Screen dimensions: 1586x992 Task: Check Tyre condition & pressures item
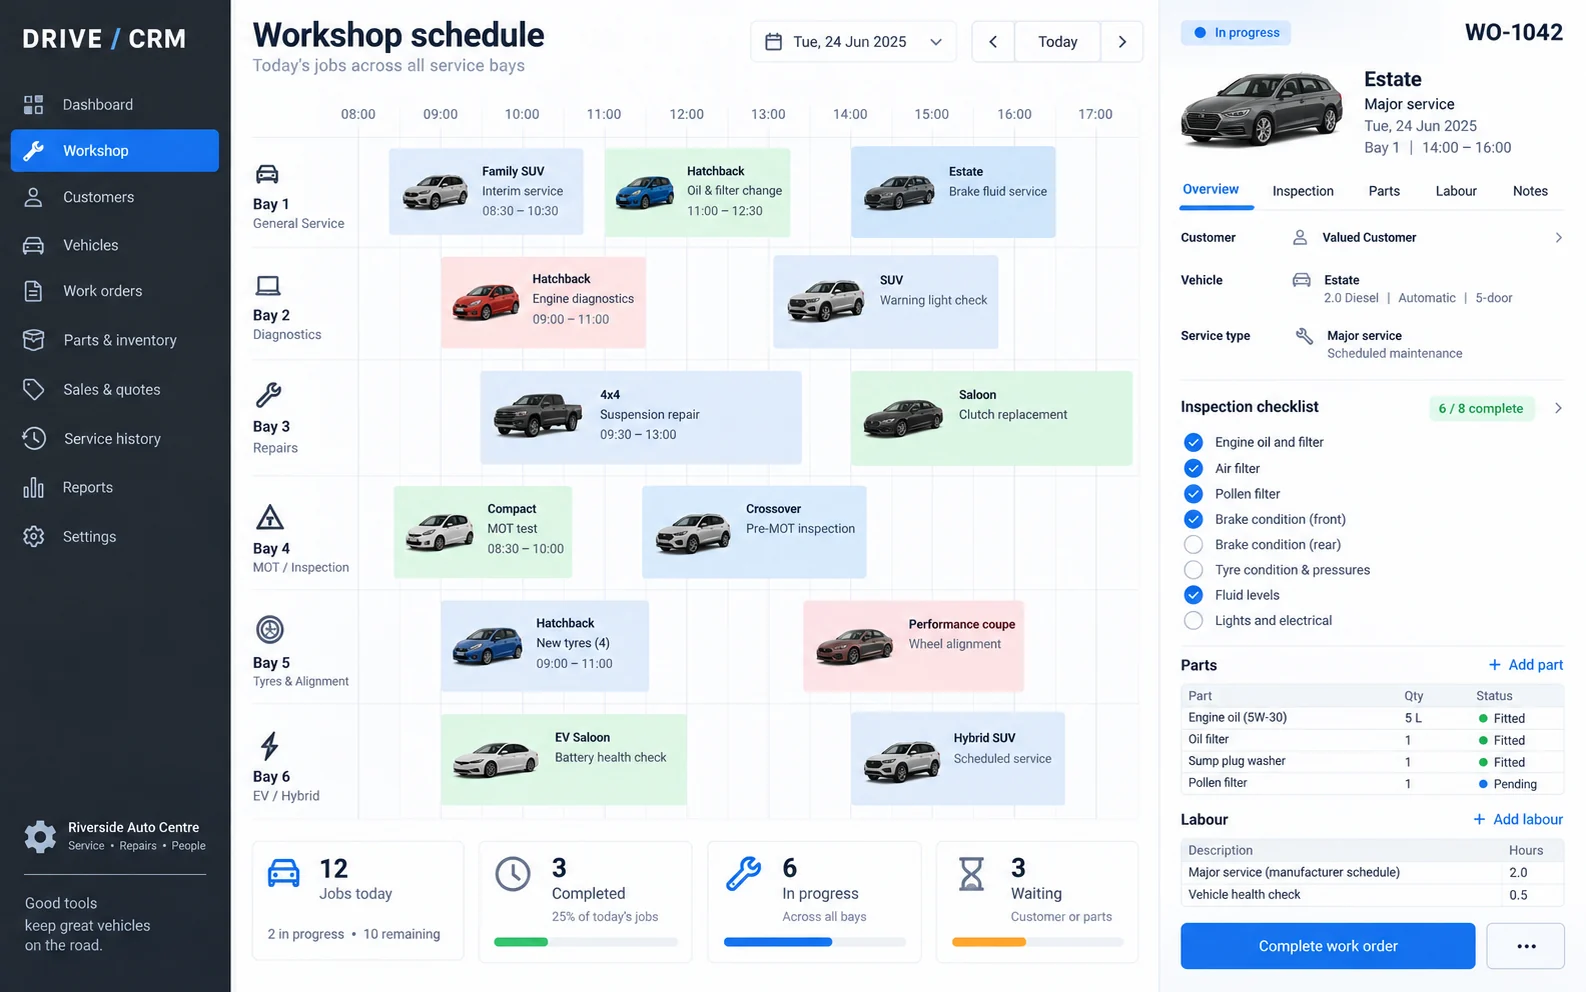coord(1193,570)
